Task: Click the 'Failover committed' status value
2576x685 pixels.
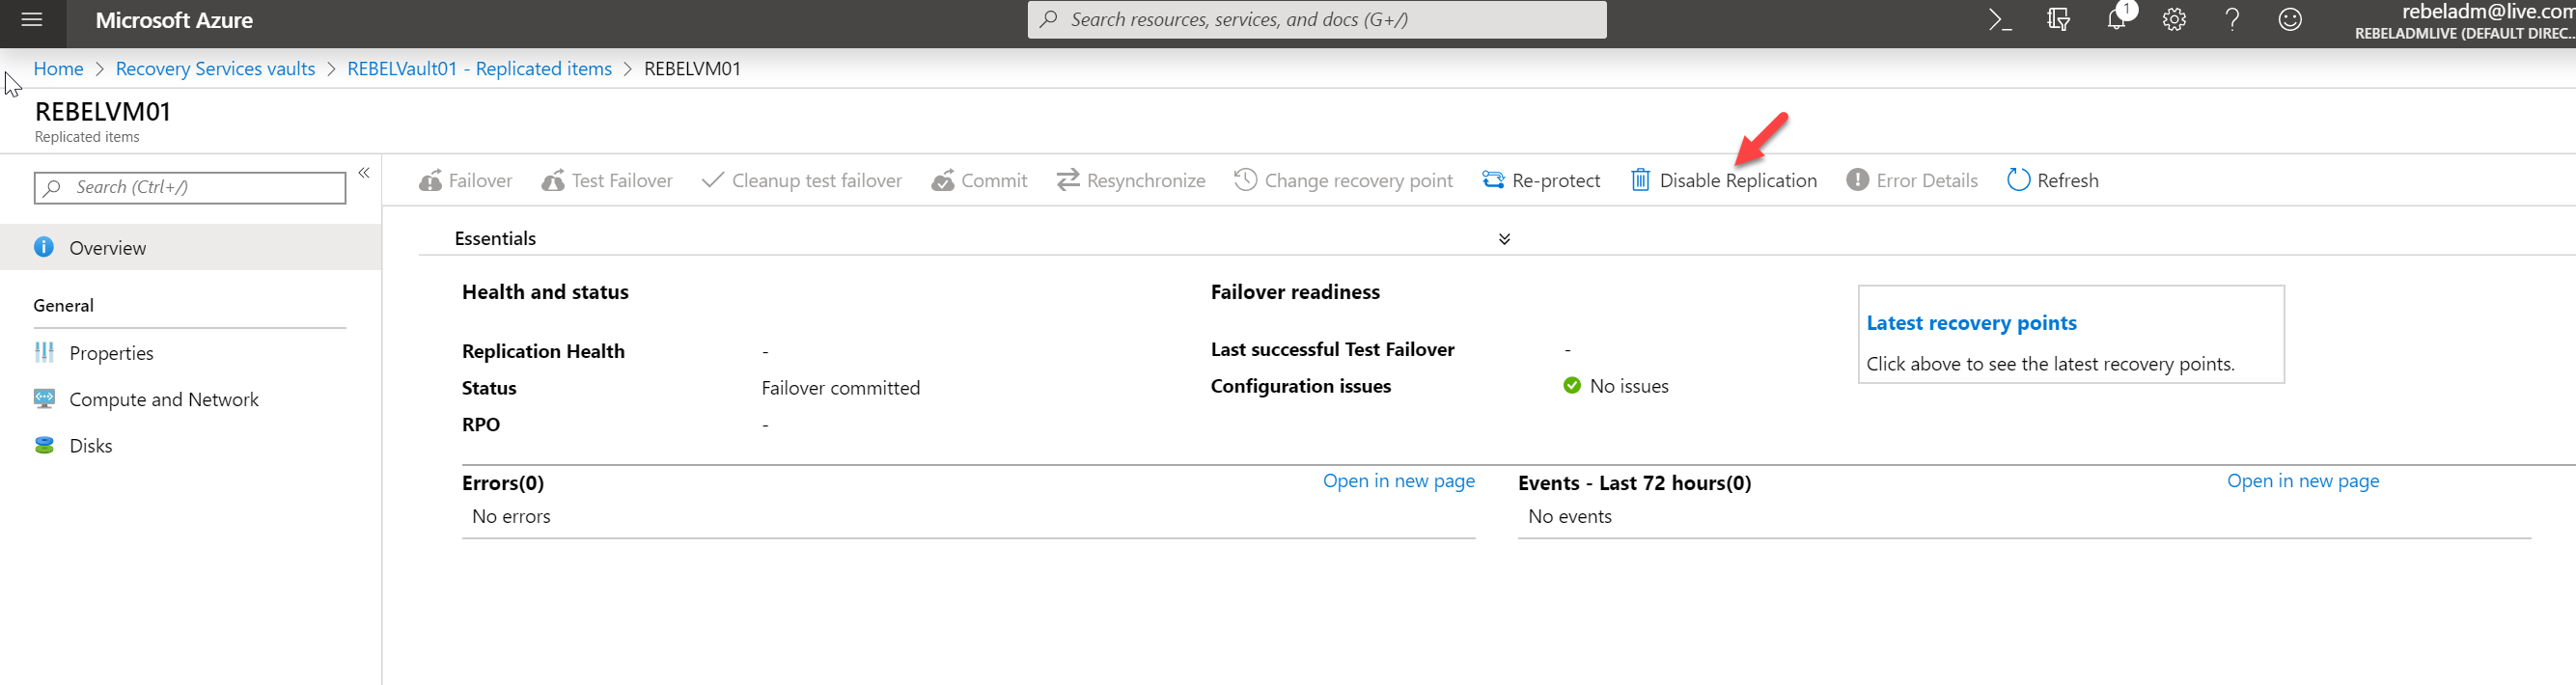Action: click(840, 388)
